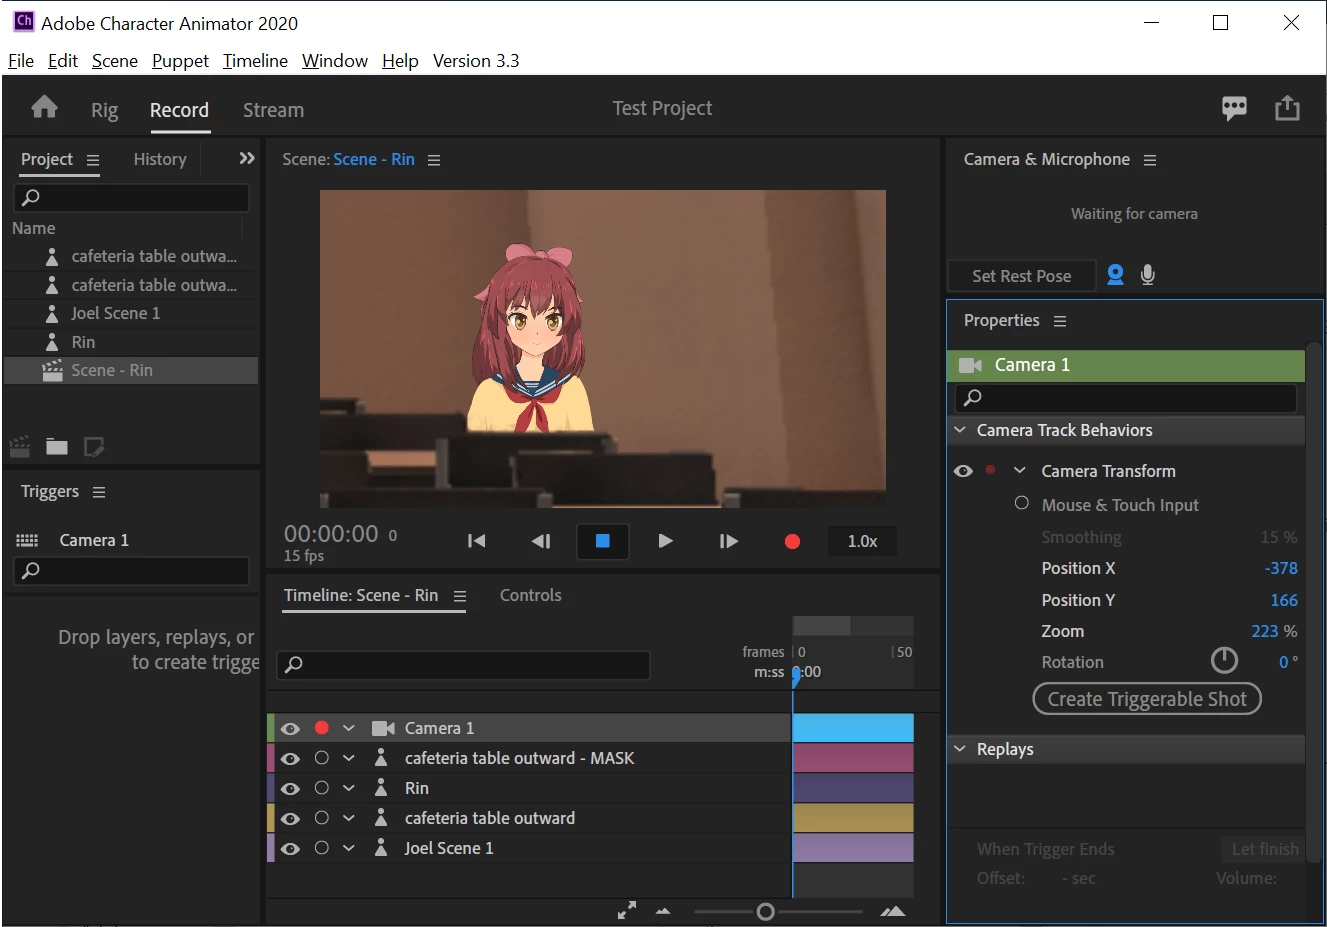Open the Triggers panel menu icon
This screenshot has width=1327, height=927.
[x=99, y=492]
